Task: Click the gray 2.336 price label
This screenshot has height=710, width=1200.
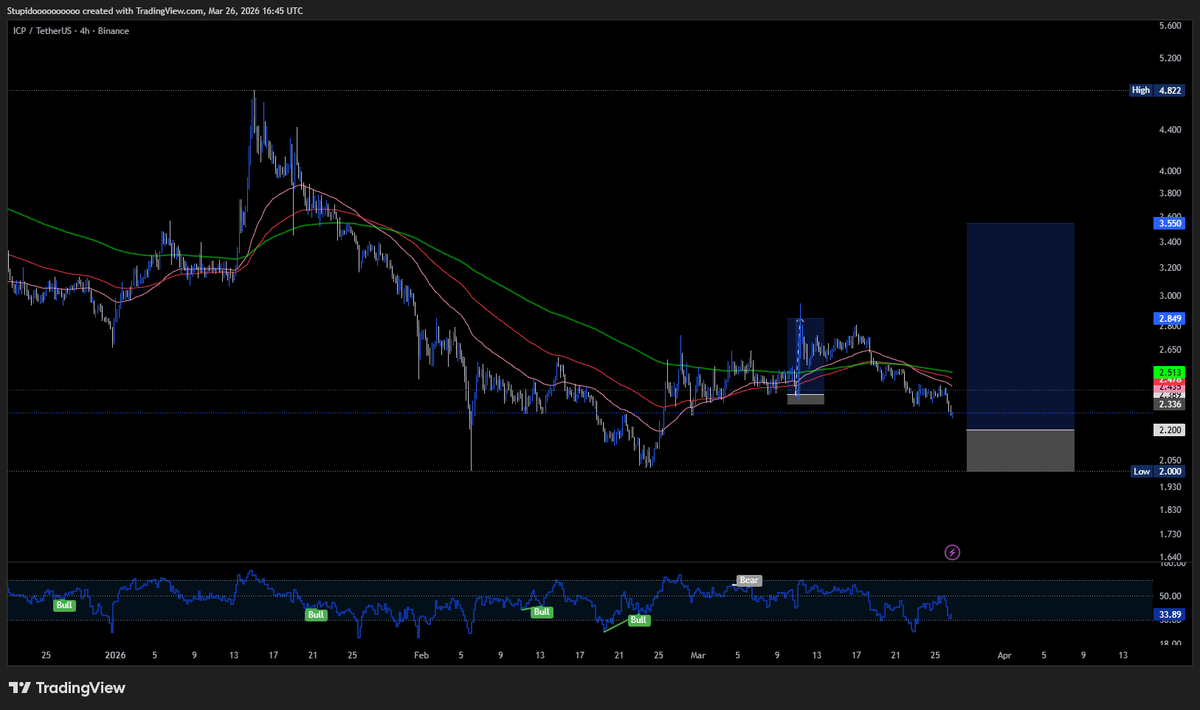Action: (1168, 404)
